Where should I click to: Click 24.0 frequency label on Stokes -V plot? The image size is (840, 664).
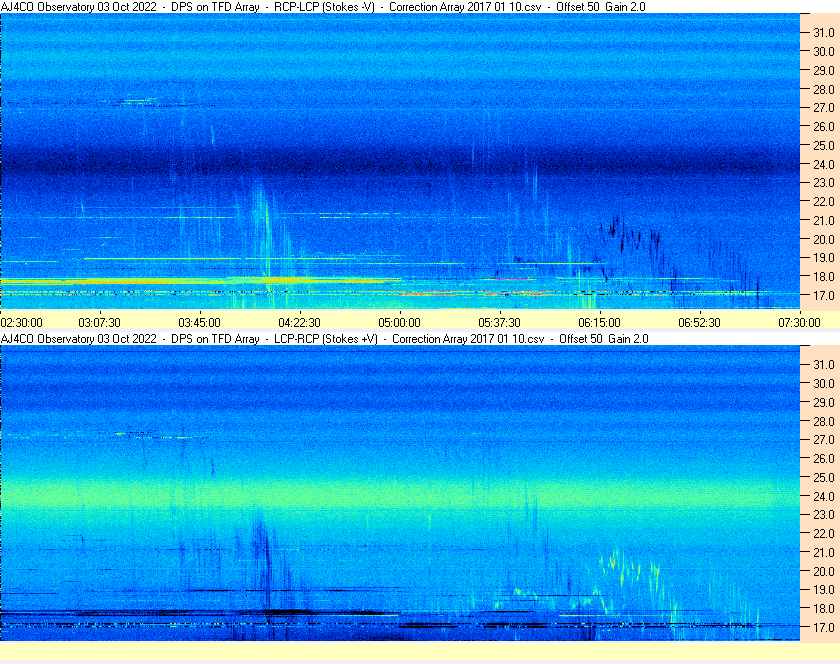click(x=824, y=164)
